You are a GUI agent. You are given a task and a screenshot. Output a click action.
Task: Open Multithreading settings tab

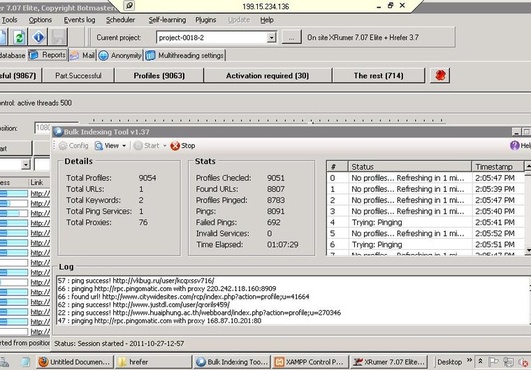click(x=185, y=56)
